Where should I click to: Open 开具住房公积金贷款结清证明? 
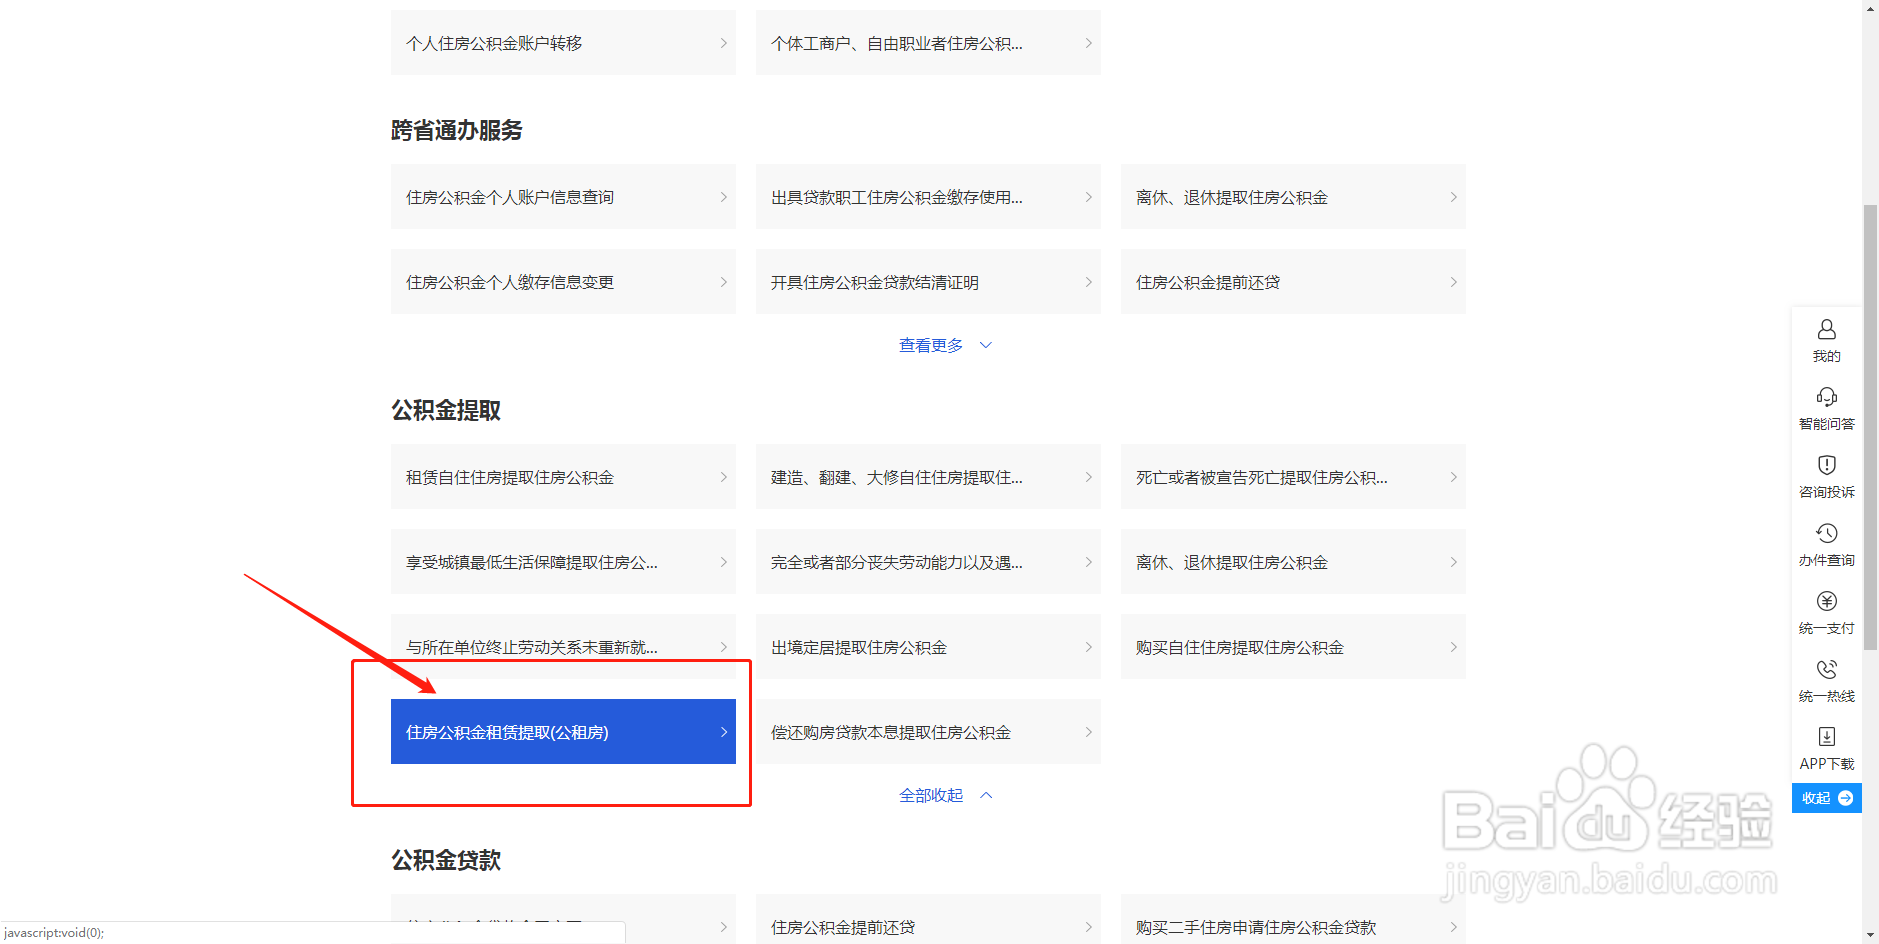click(x=928, y=282)
